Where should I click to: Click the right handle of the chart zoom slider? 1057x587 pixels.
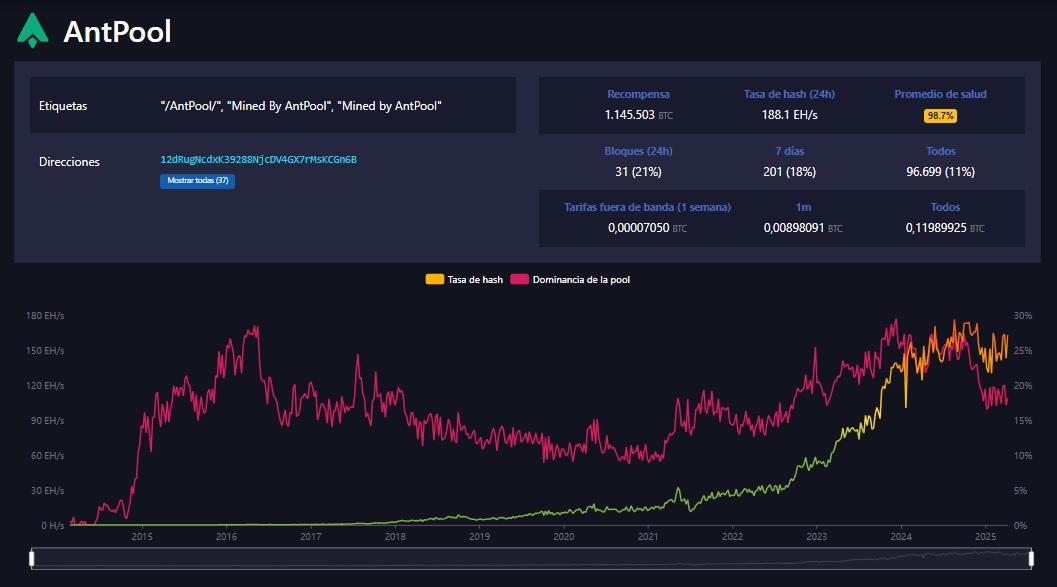click(1029, 558)
